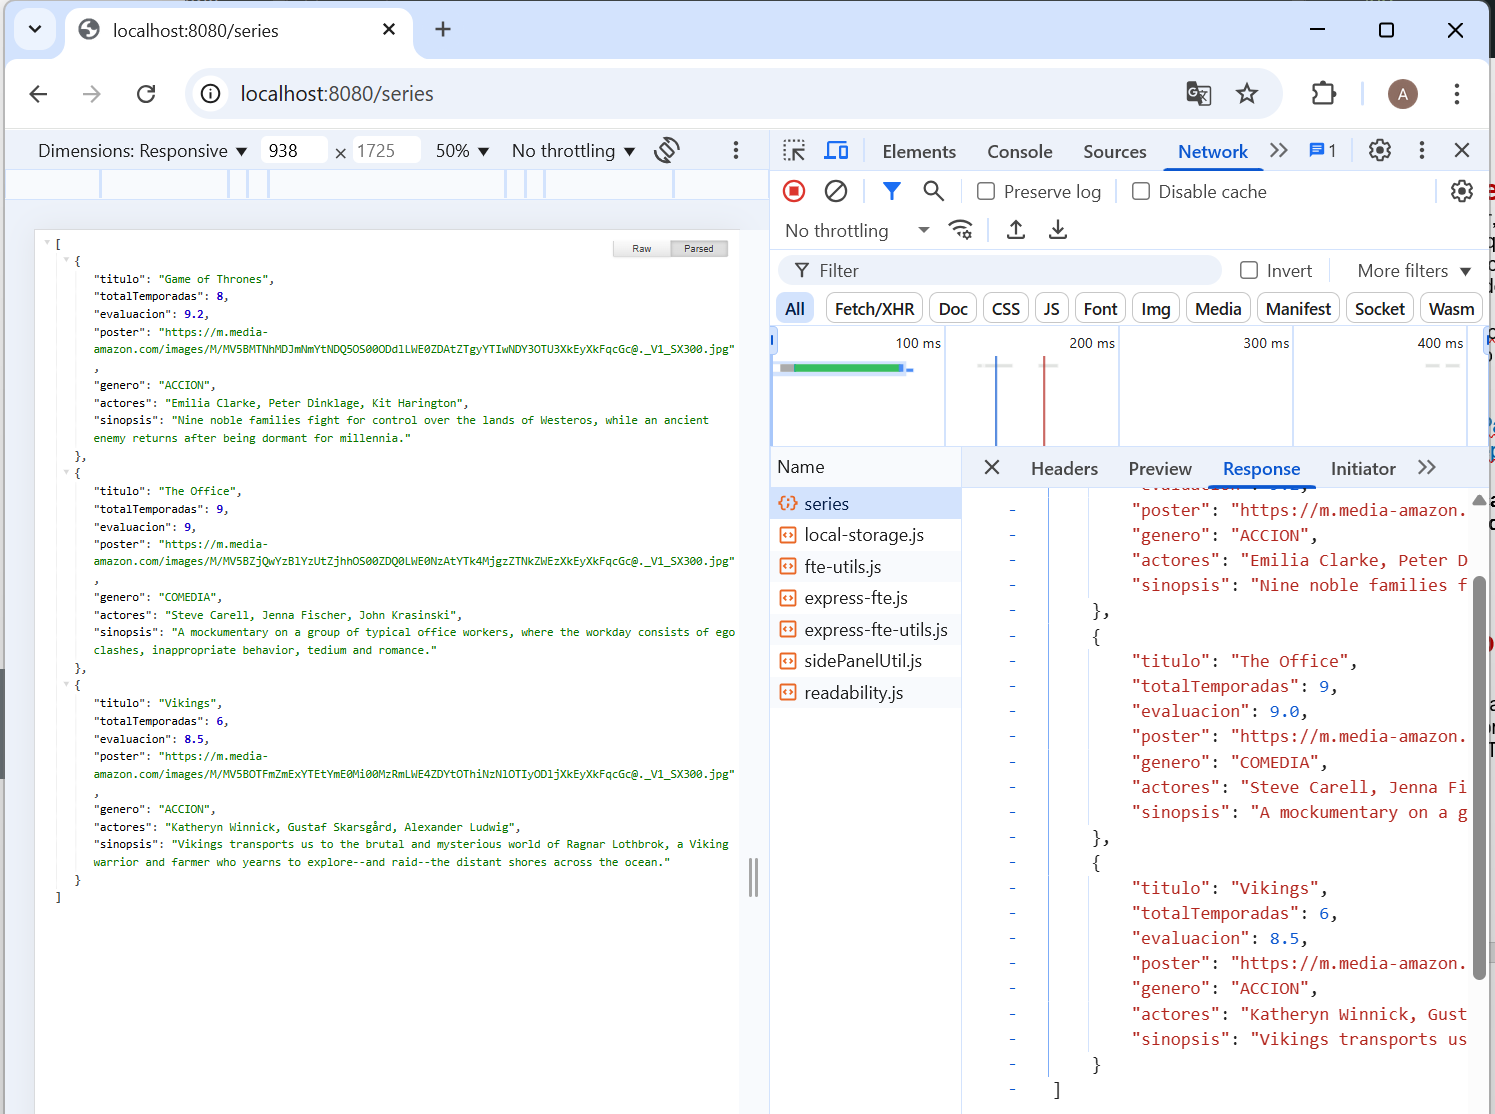This screenshot has height=1114, width=1495.
Task: Filter requests by CSS type
Action: click(x=1006, y=309)
